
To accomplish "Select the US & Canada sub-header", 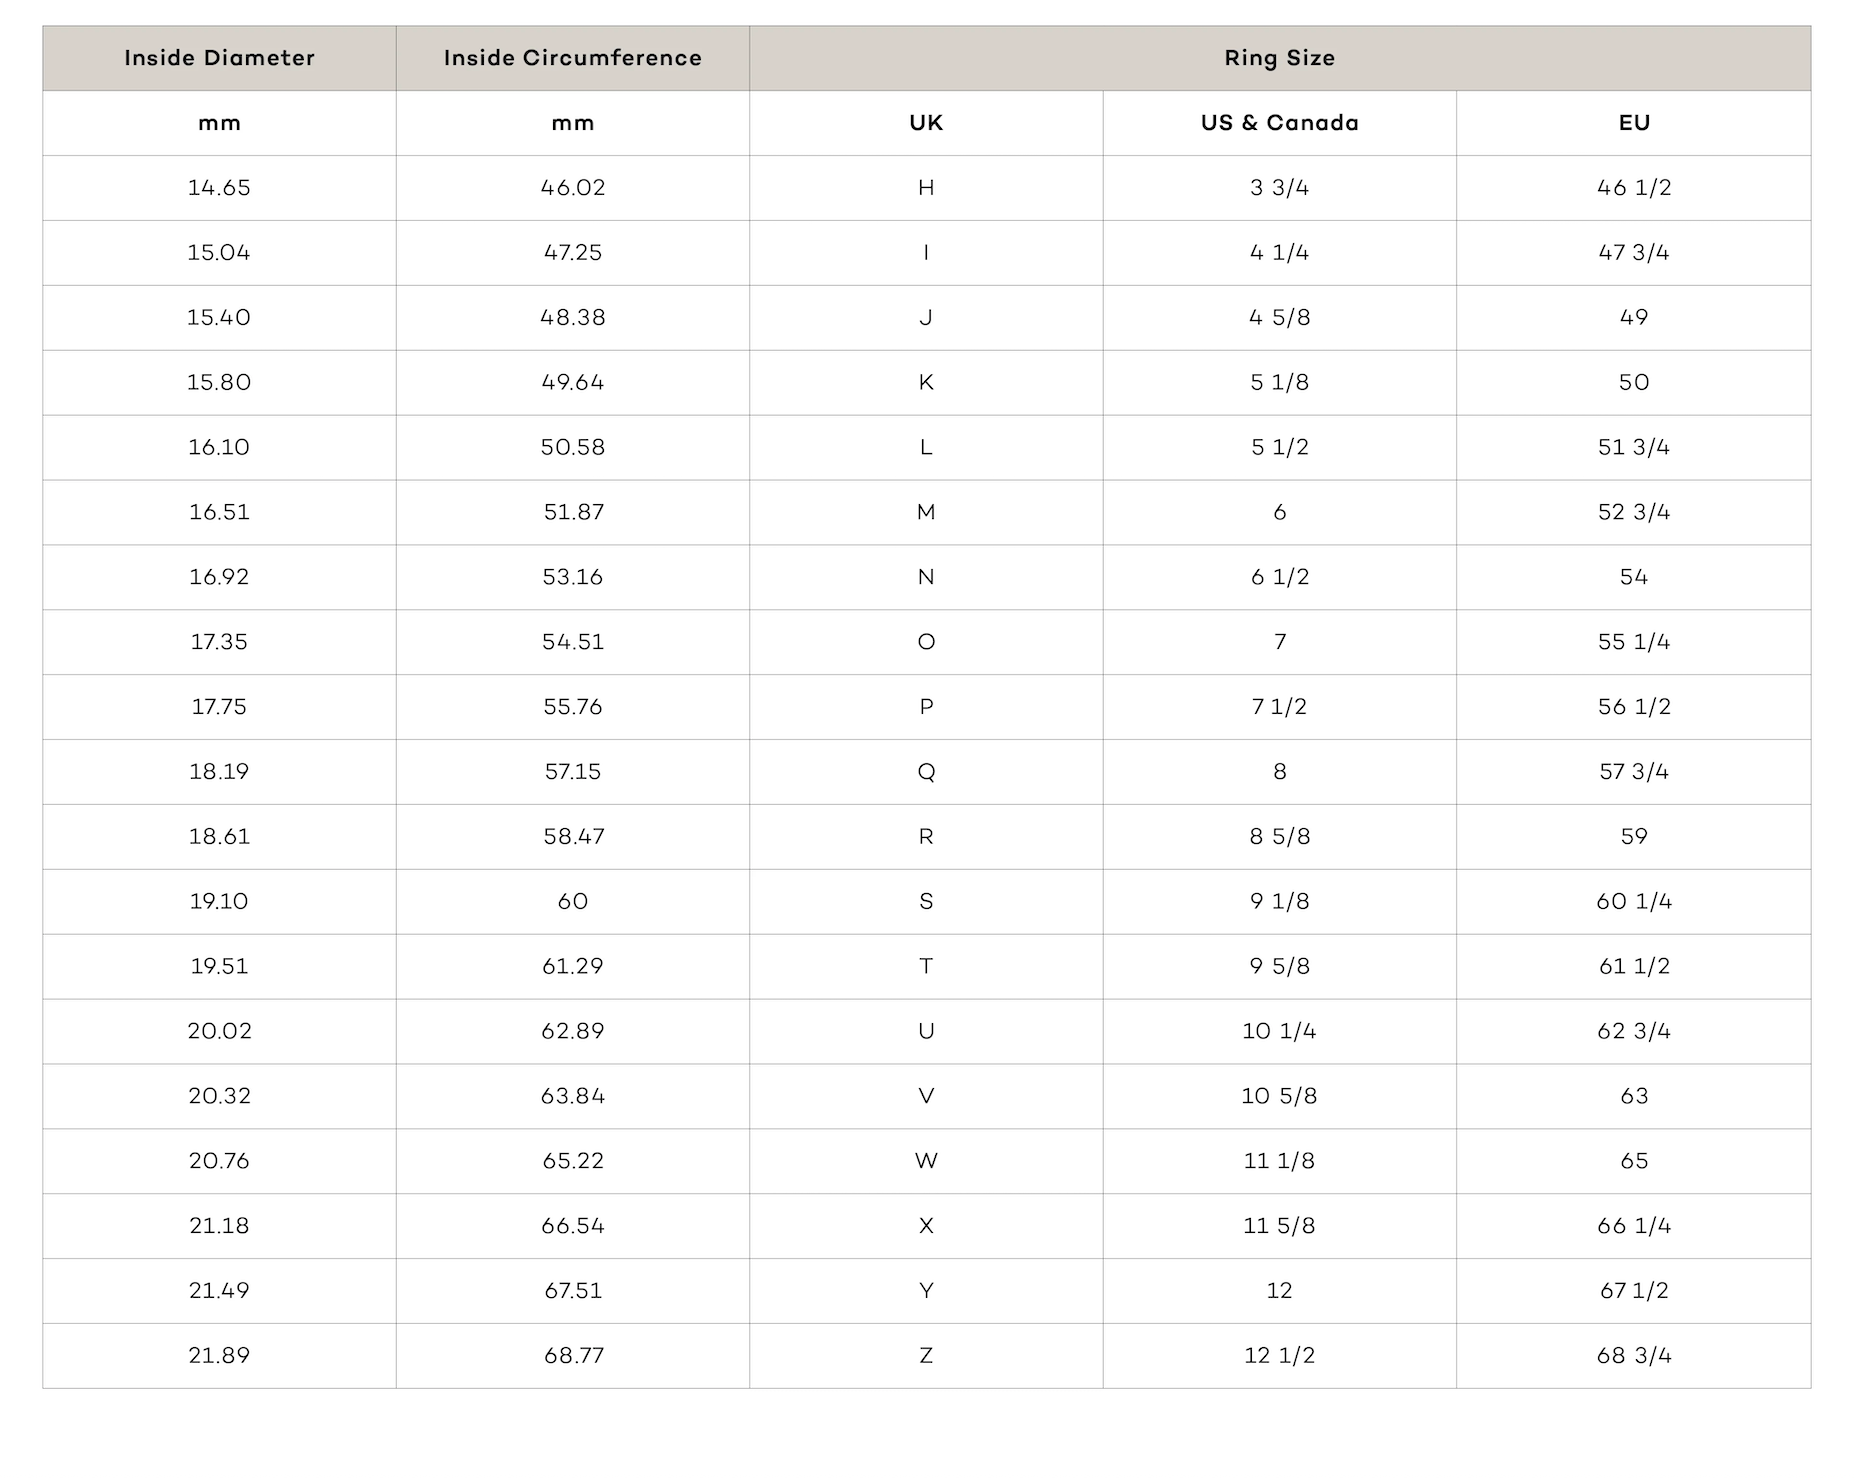I will (1279, 123).
